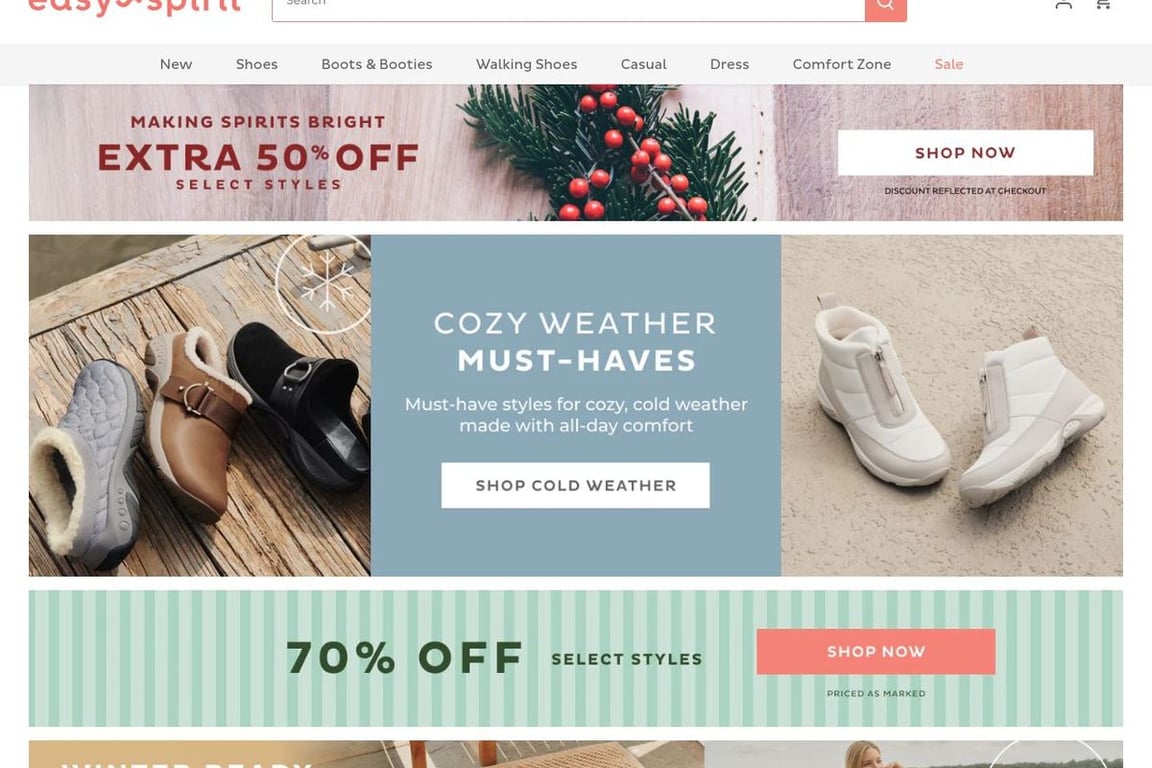Open the Casual category
This screenshot has height=768, width=1152.
(644, 64)
